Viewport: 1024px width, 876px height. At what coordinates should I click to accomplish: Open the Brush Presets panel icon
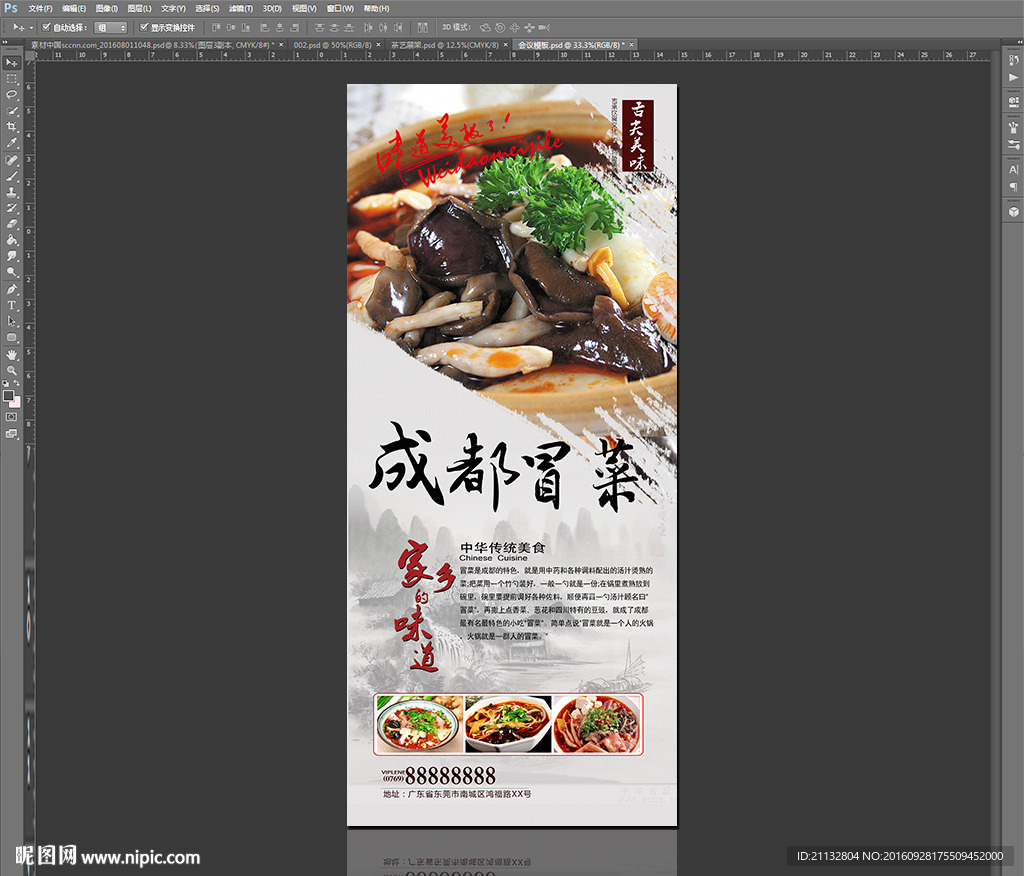coord(1014,127)
